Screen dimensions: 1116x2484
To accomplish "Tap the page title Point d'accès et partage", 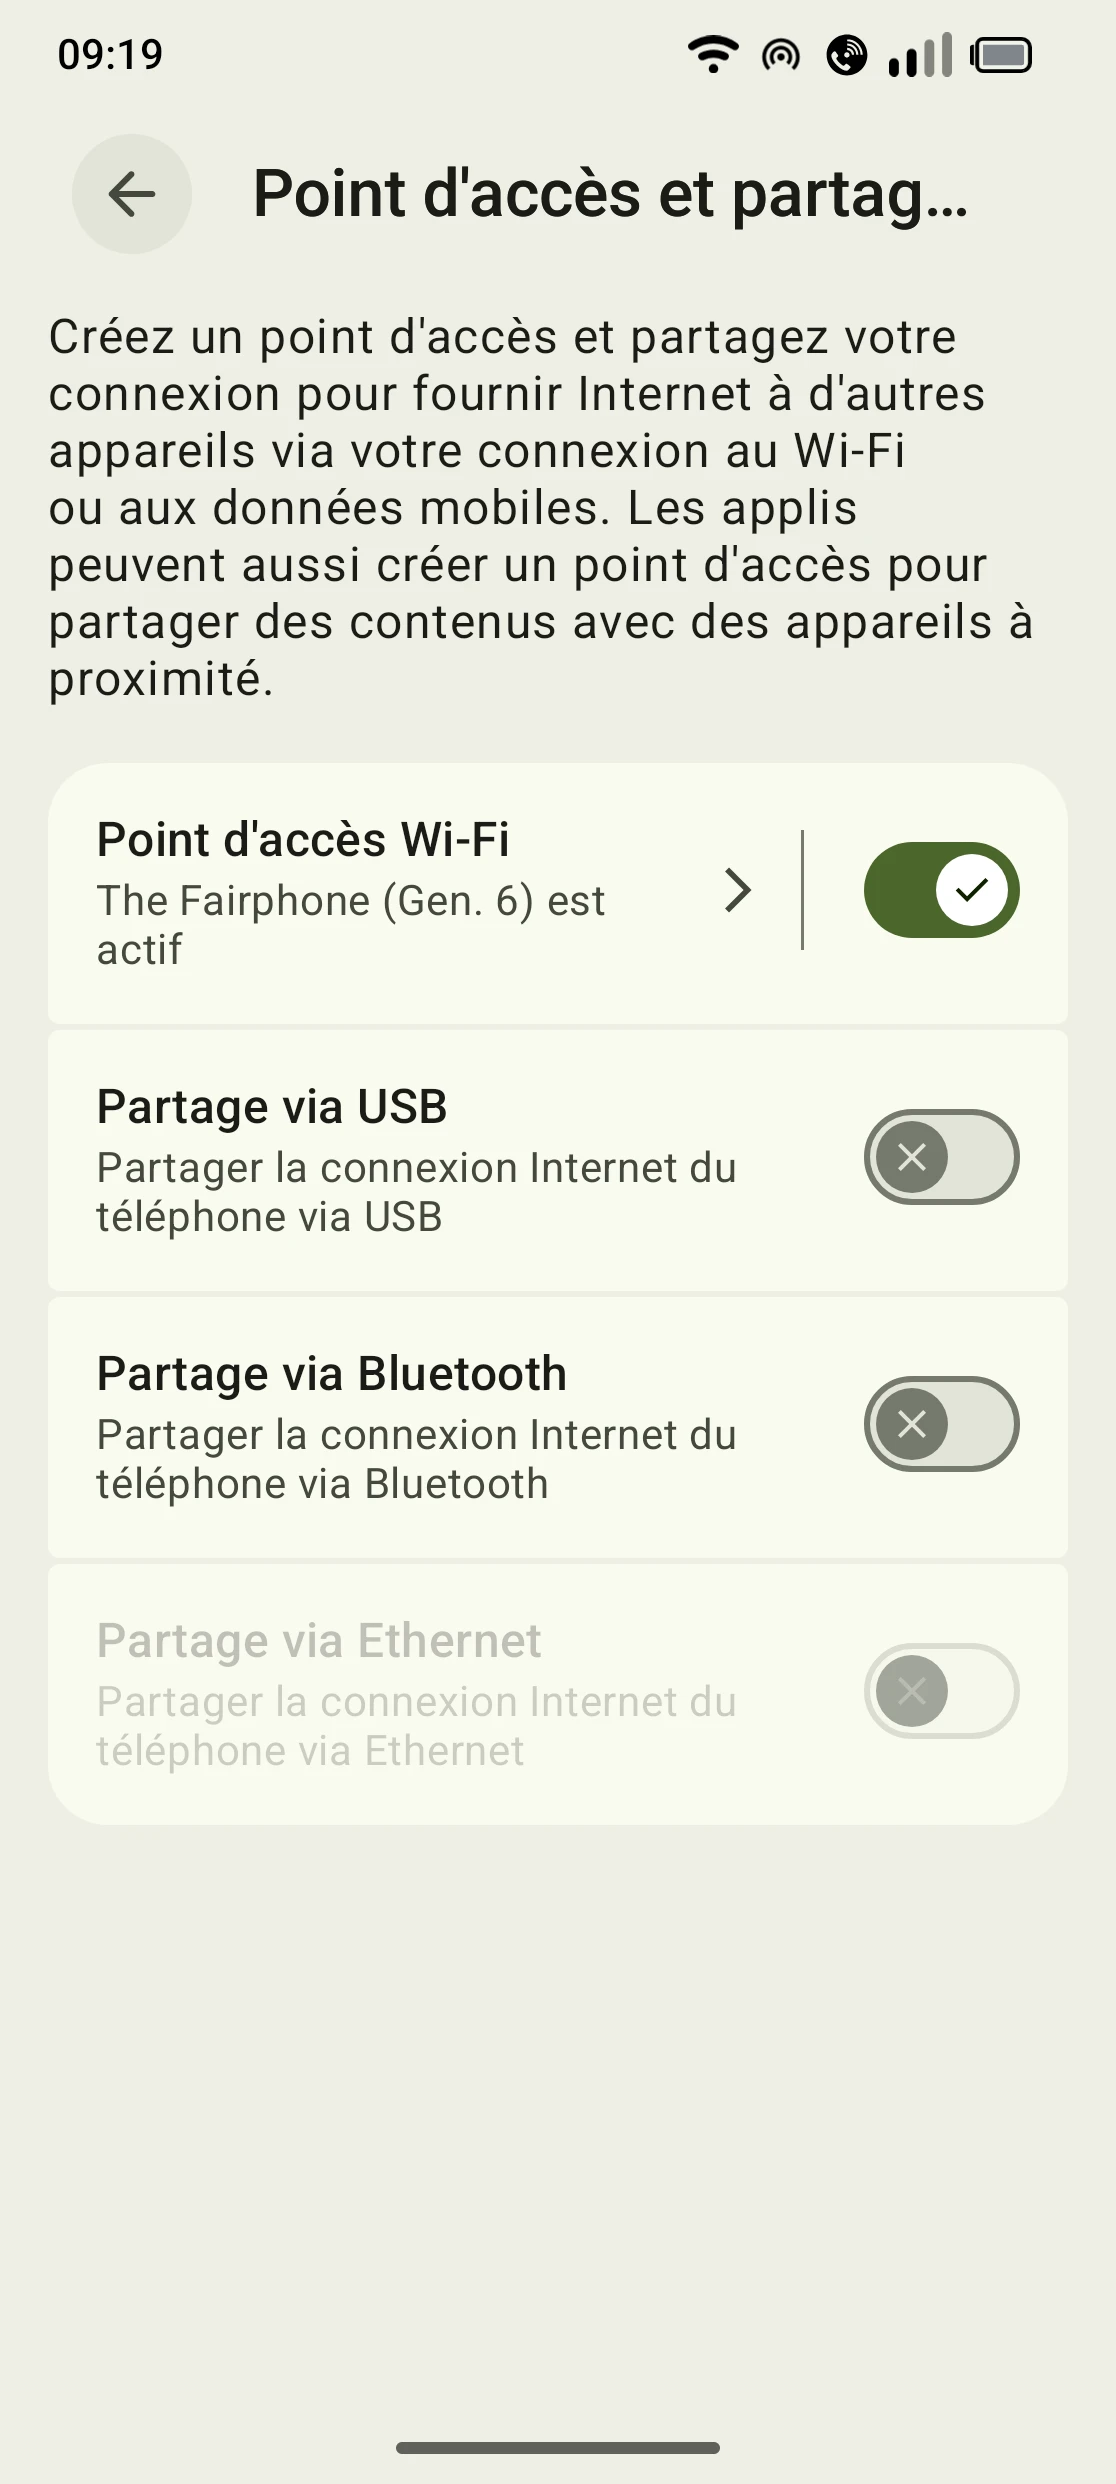I will [610, 194].
